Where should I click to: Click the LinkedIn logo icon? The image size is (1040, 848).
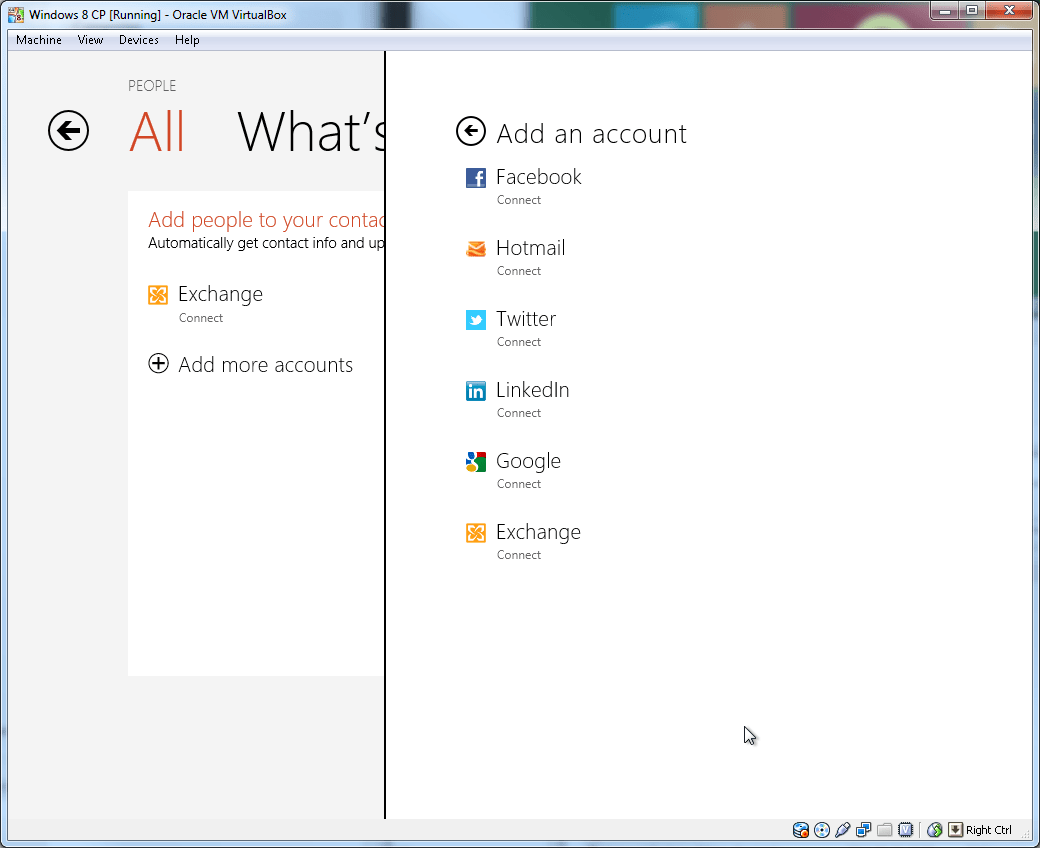476,391
